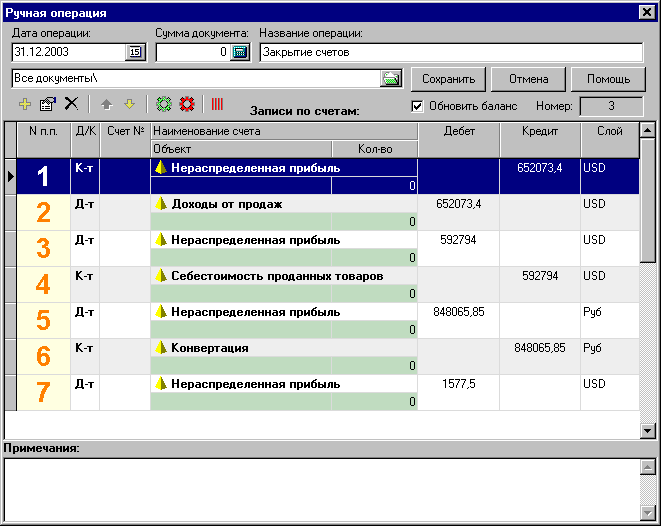Screen dimensions: 661x526
Task: Click Наименование счета column header
Action: click(x=284, y=131)
